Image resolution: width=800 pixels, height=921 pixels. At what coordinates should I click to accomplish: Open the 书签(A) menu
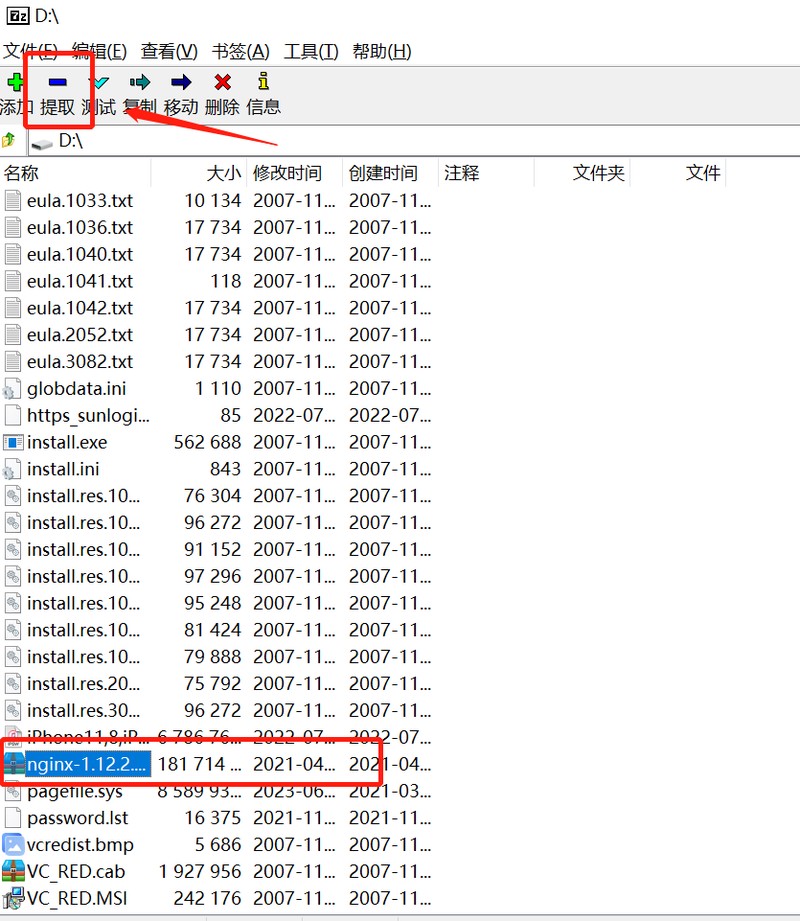241,52
